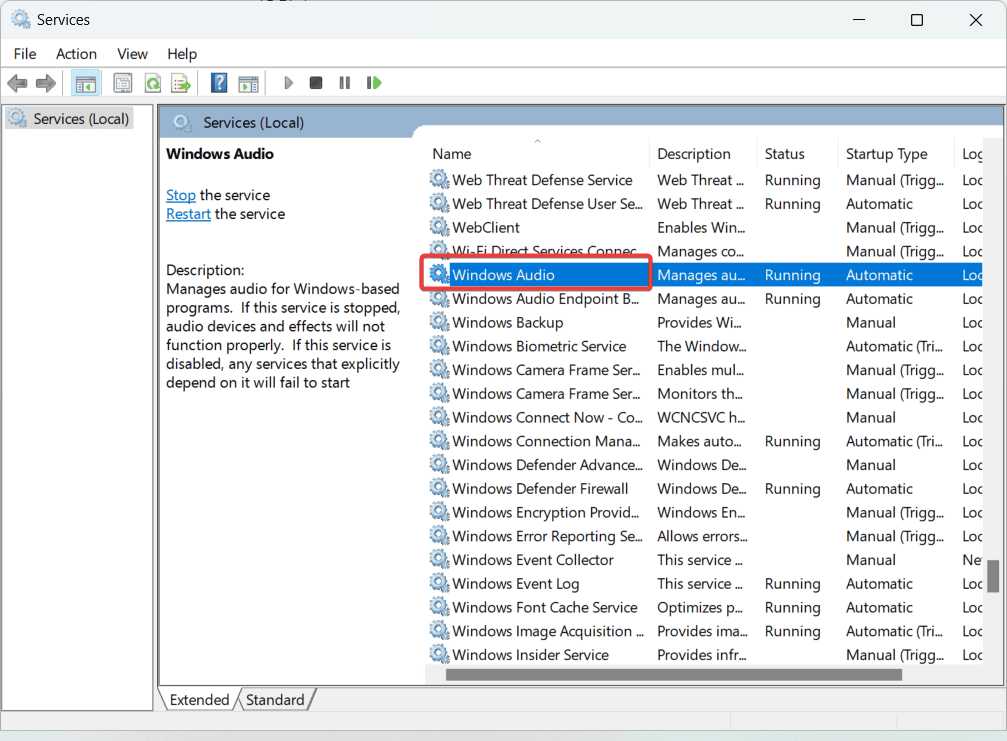Sort by the Status column header
The image size is (1007, 741).
click(798, 154)
